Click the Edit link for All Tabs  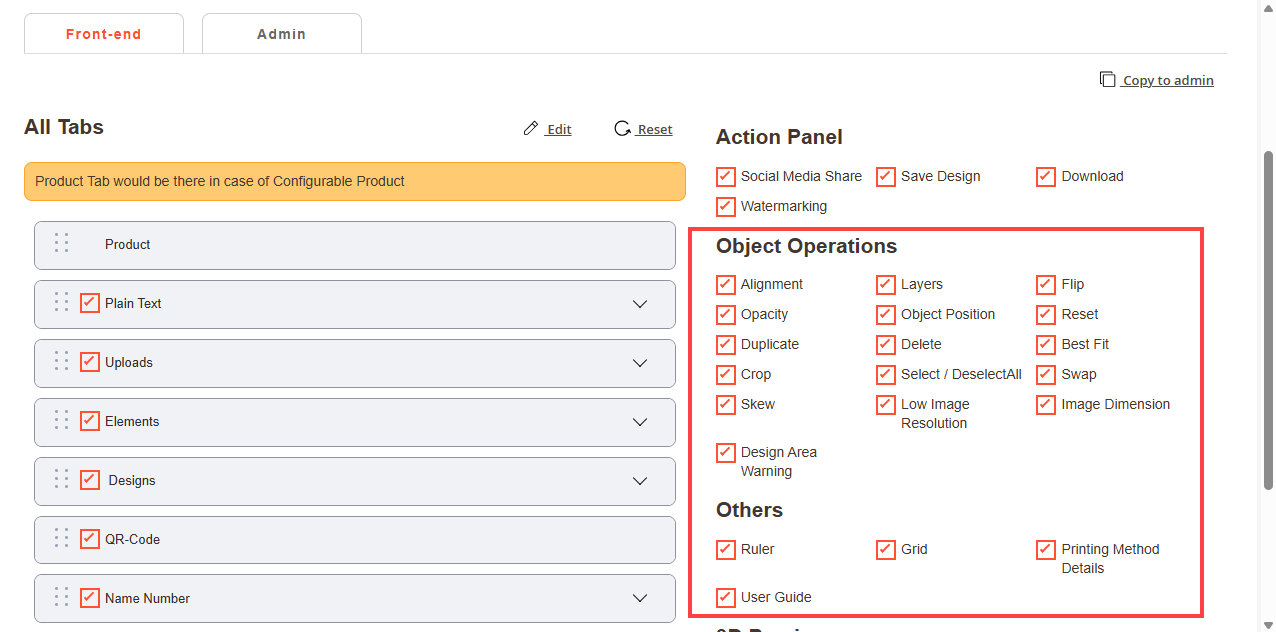pos(558,129)
